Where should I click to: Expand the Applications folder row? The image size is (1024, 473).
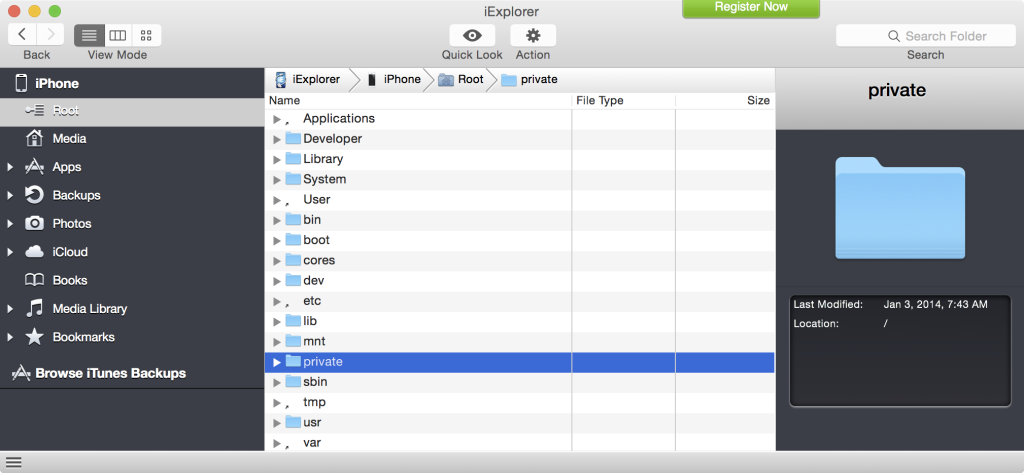pyautogui.click(x=277, y=119)
